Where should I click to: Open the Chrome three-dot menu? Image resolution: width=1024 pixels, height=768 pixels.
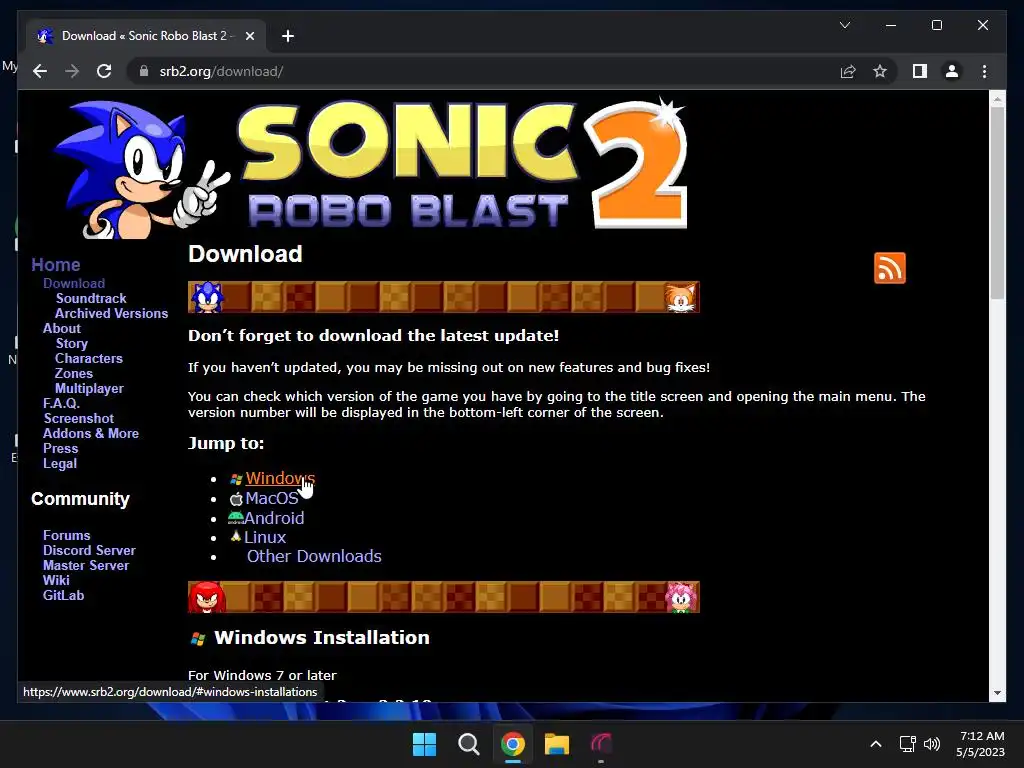[984, 71]
